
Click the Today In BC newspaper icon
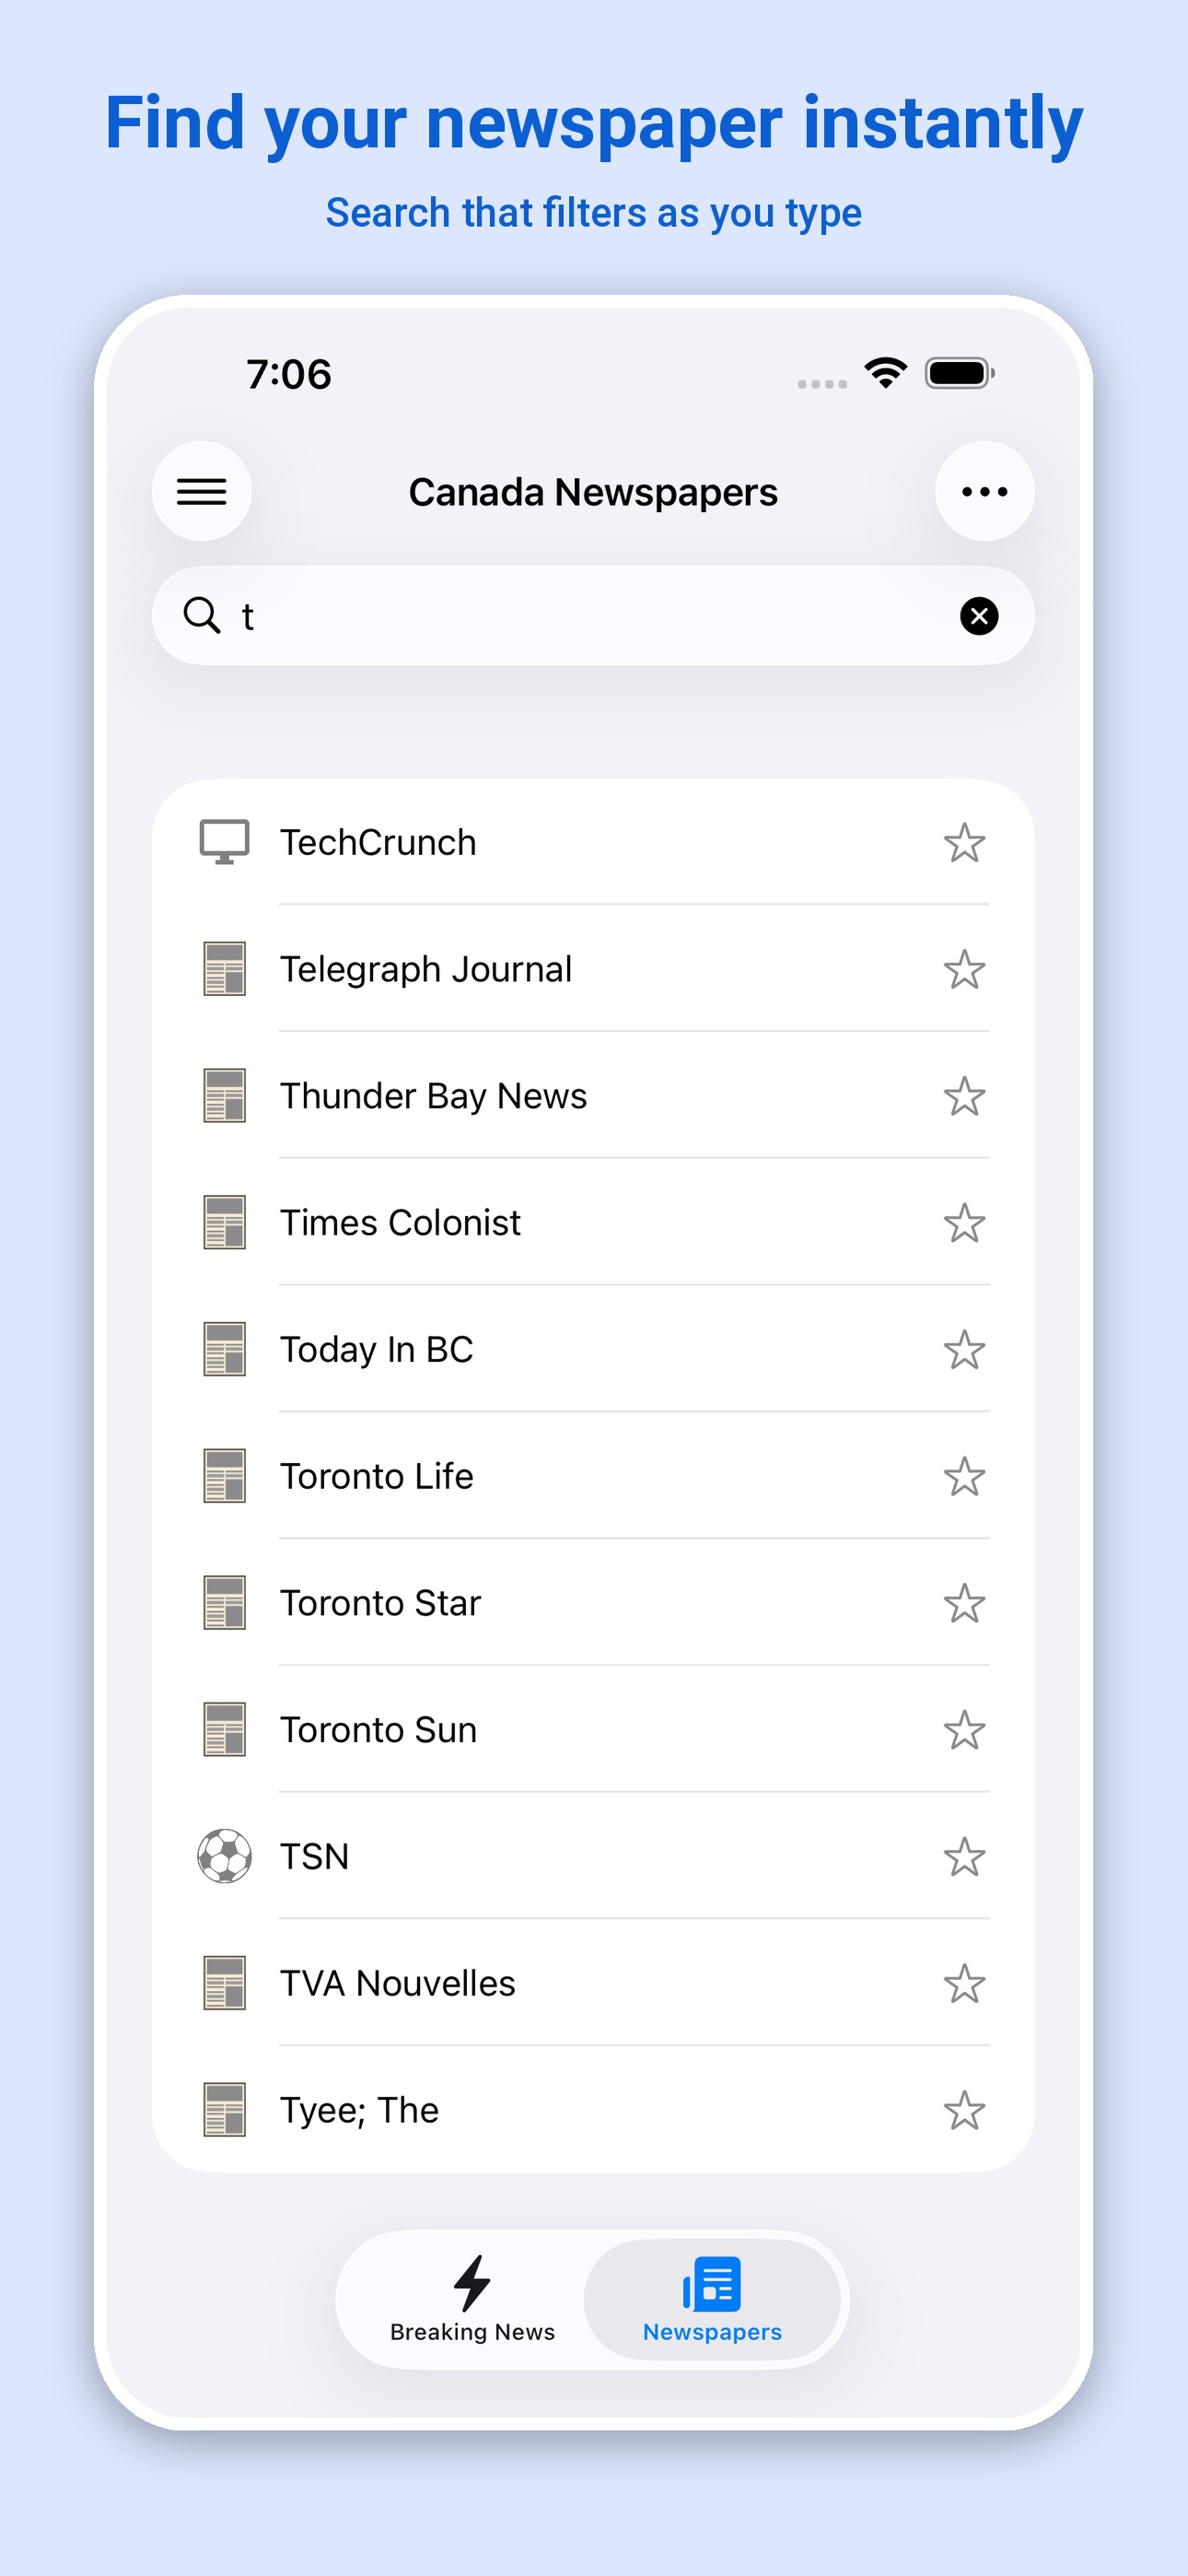point(224,1349)
